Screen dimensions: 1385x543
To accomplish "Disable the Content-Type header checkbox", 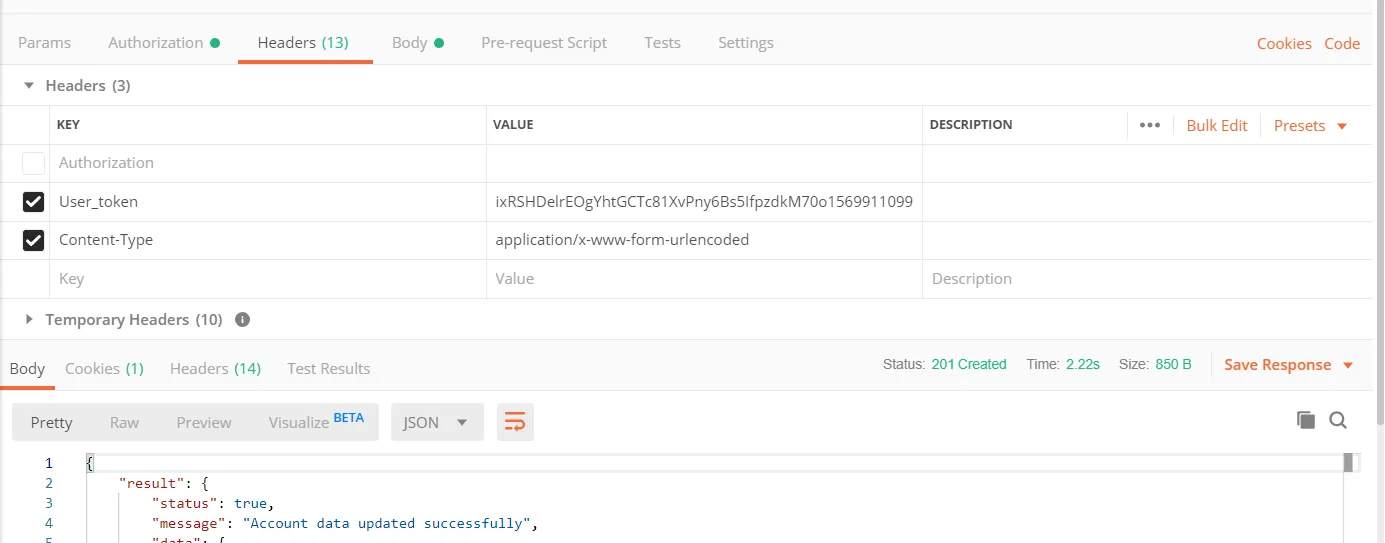I will (33, 240).
